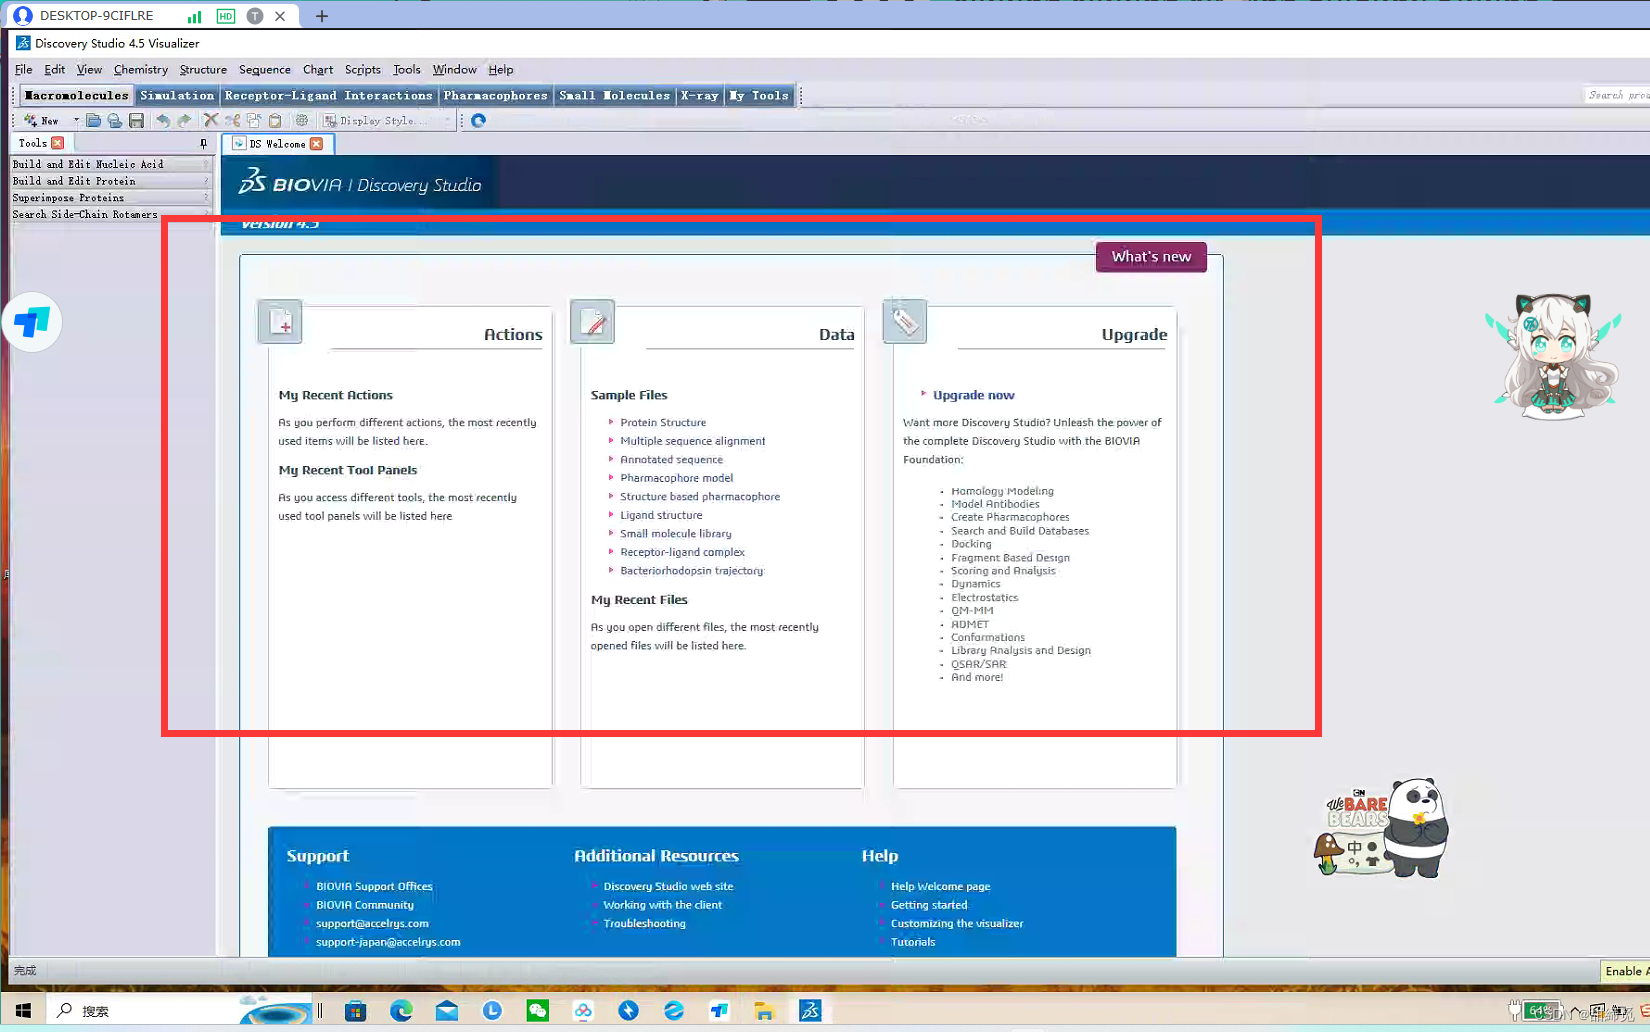
Task: Open the Getting started help link
Action: [929, 905]
